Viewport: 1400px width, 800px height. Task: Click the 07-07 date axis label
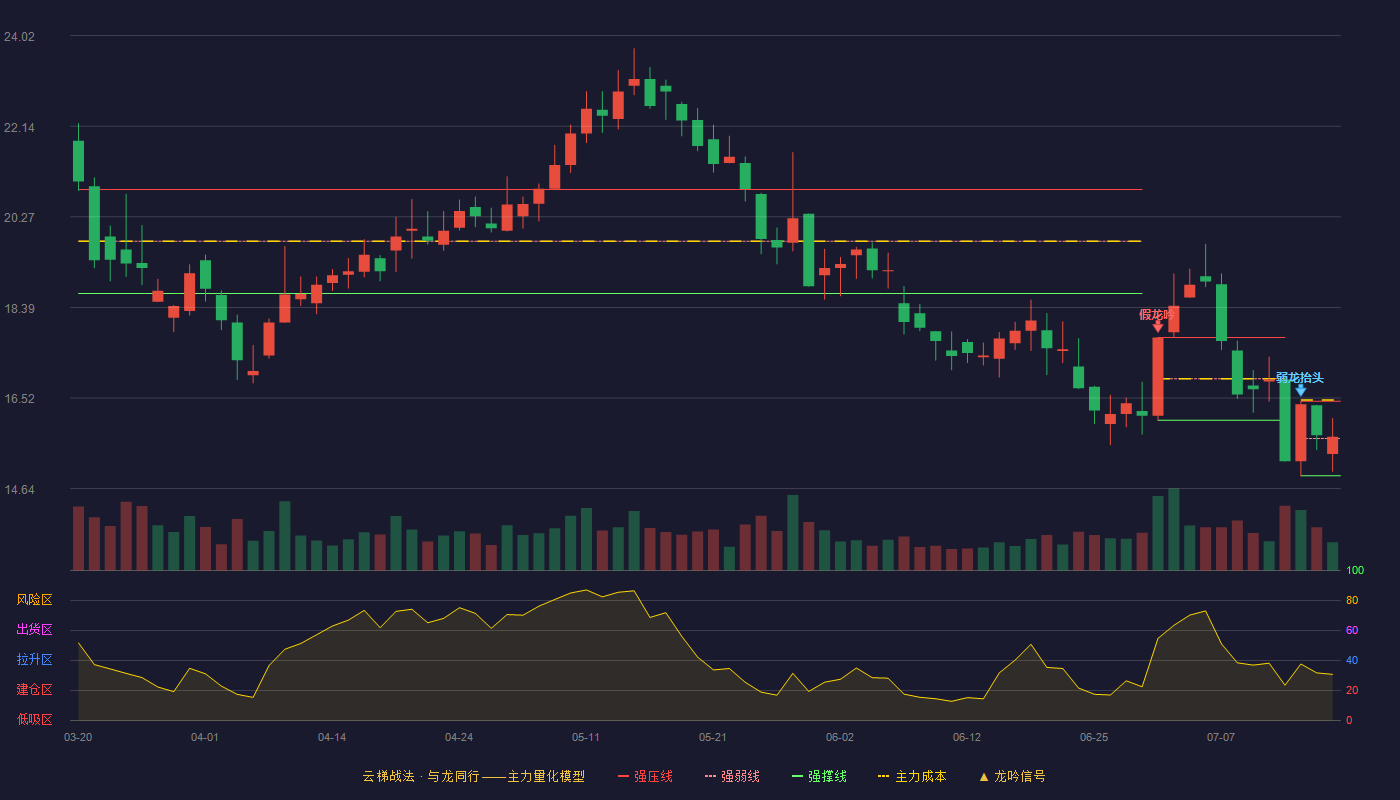click(1221, 737)
